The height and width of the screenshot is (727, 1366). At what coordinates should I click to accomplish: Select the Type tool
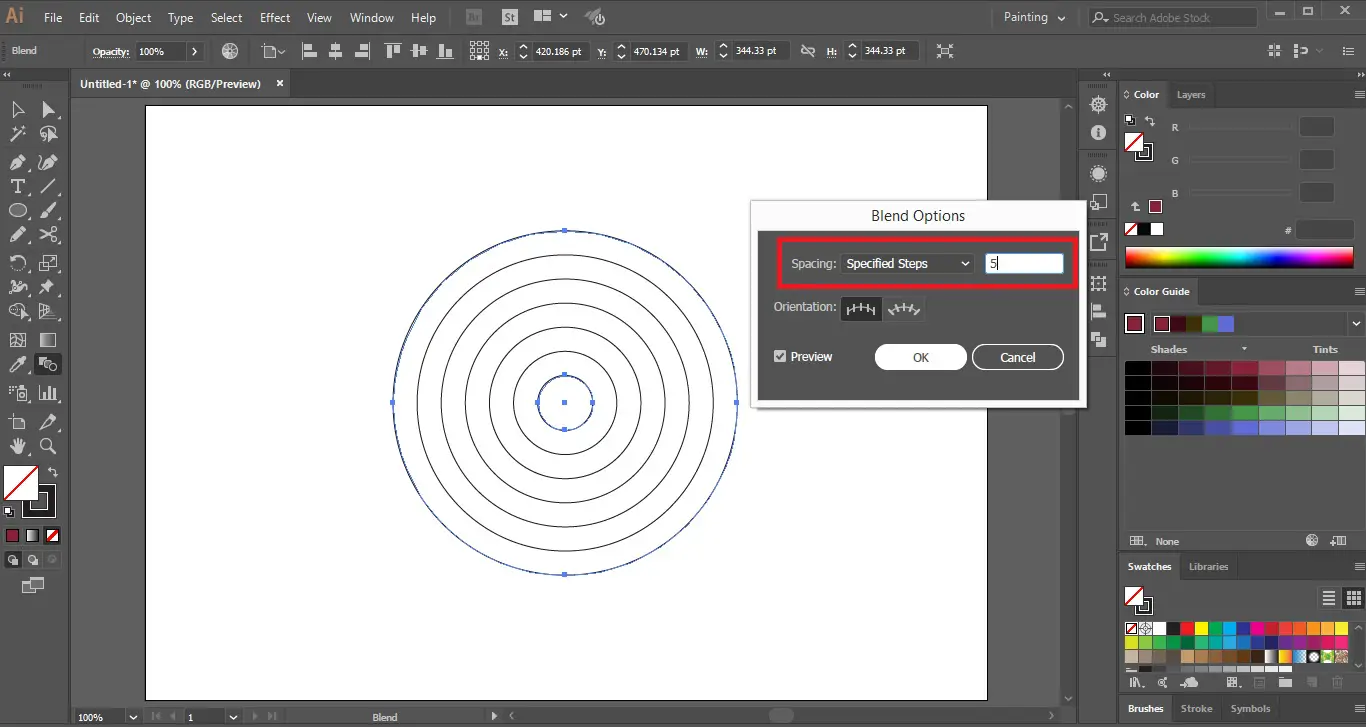(18, 187)
